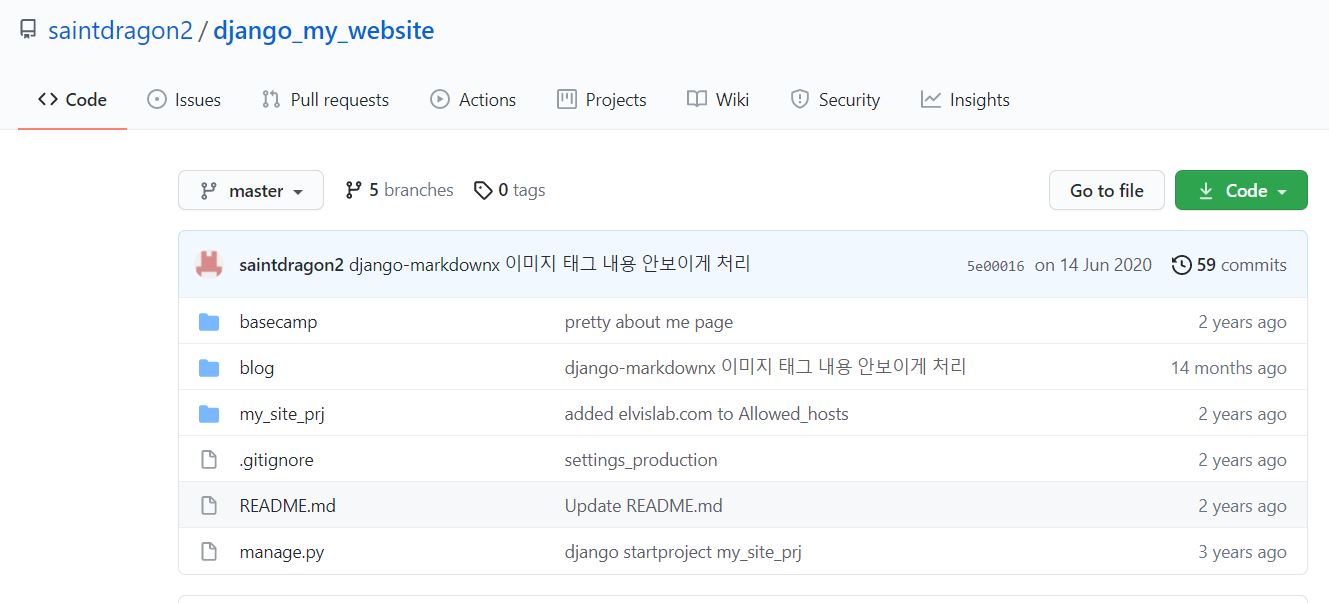The image size is (1329, 603).
Task: Open the Wiki tab
Action: [x=718, y=100]
